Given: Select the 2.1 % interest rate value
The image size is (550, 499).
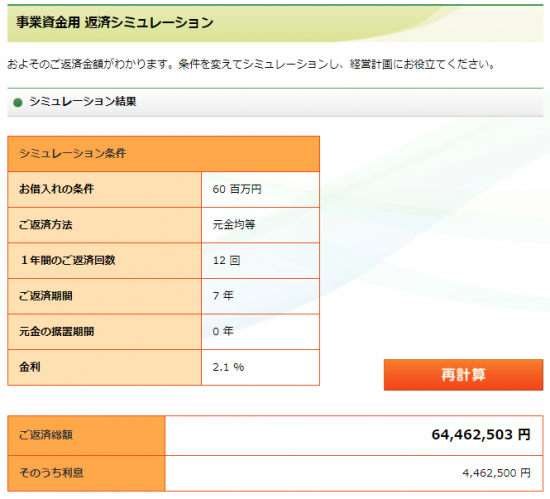Looking at the screenshot, I should pyautogui.click(x=228, y=367).
